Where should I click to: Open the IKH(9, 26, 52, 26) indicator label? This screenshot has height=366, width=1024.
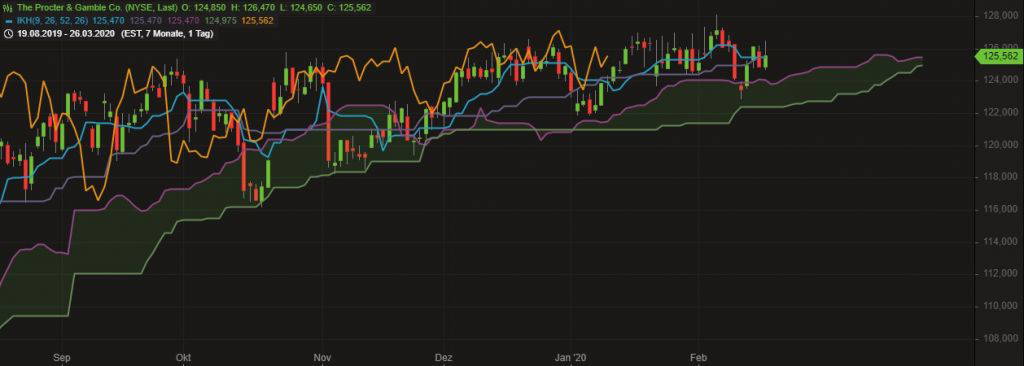tap(51, 21)
